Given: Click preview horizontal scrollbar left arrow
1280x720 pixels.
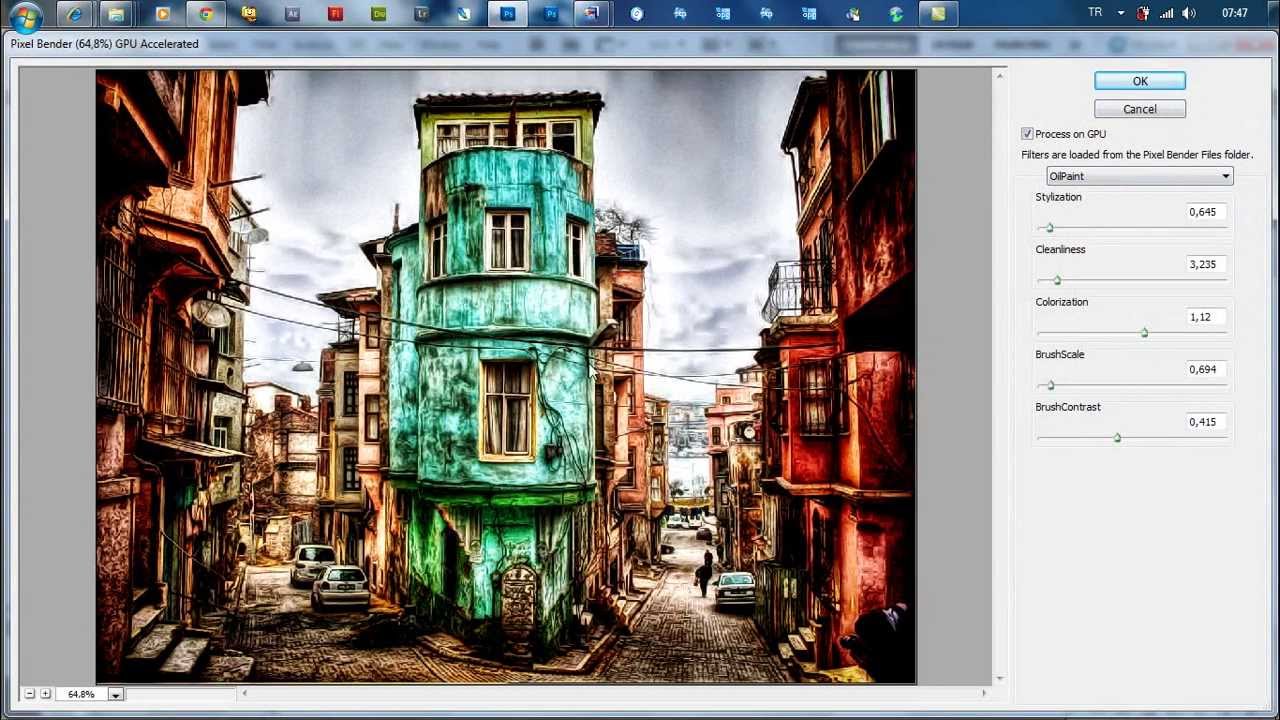Looking at the screenshot, I should [244, 693].
